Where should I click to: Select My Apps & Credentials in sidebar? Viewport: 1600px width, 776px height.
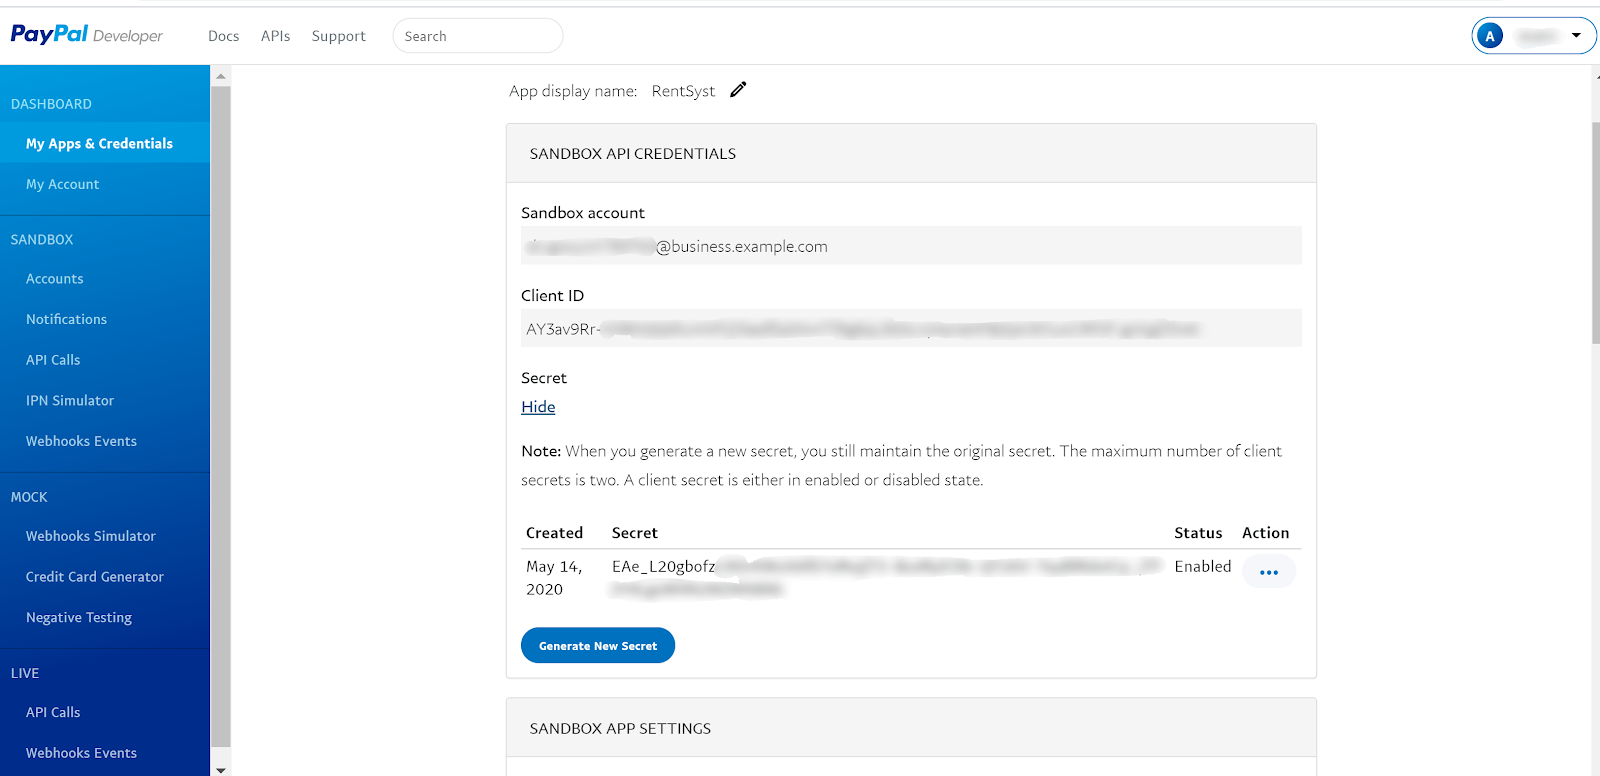[x=105, y=143]
